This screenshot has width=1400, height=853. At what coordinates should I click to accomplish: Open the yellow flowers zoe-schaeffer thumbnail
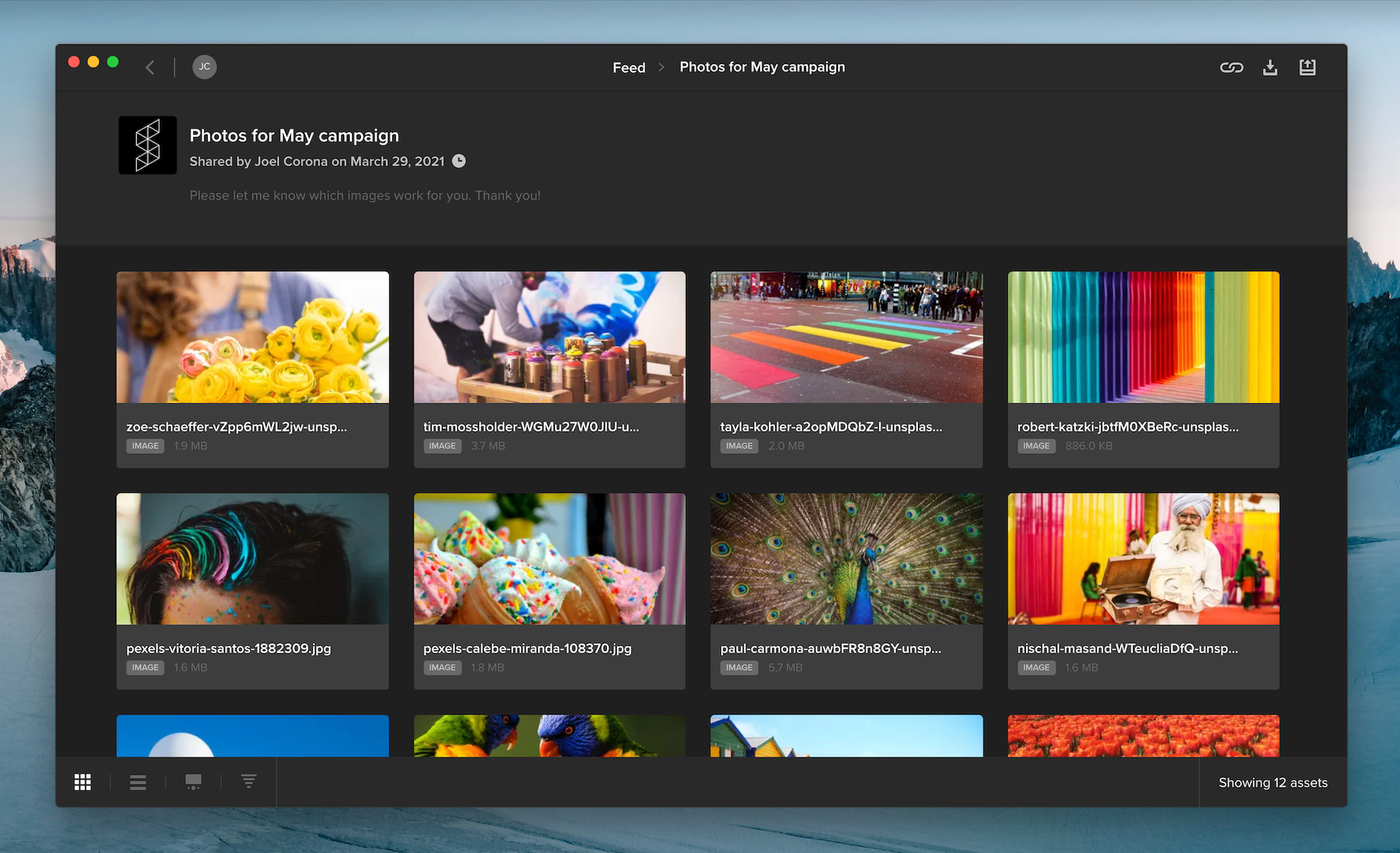coord(253,337)
